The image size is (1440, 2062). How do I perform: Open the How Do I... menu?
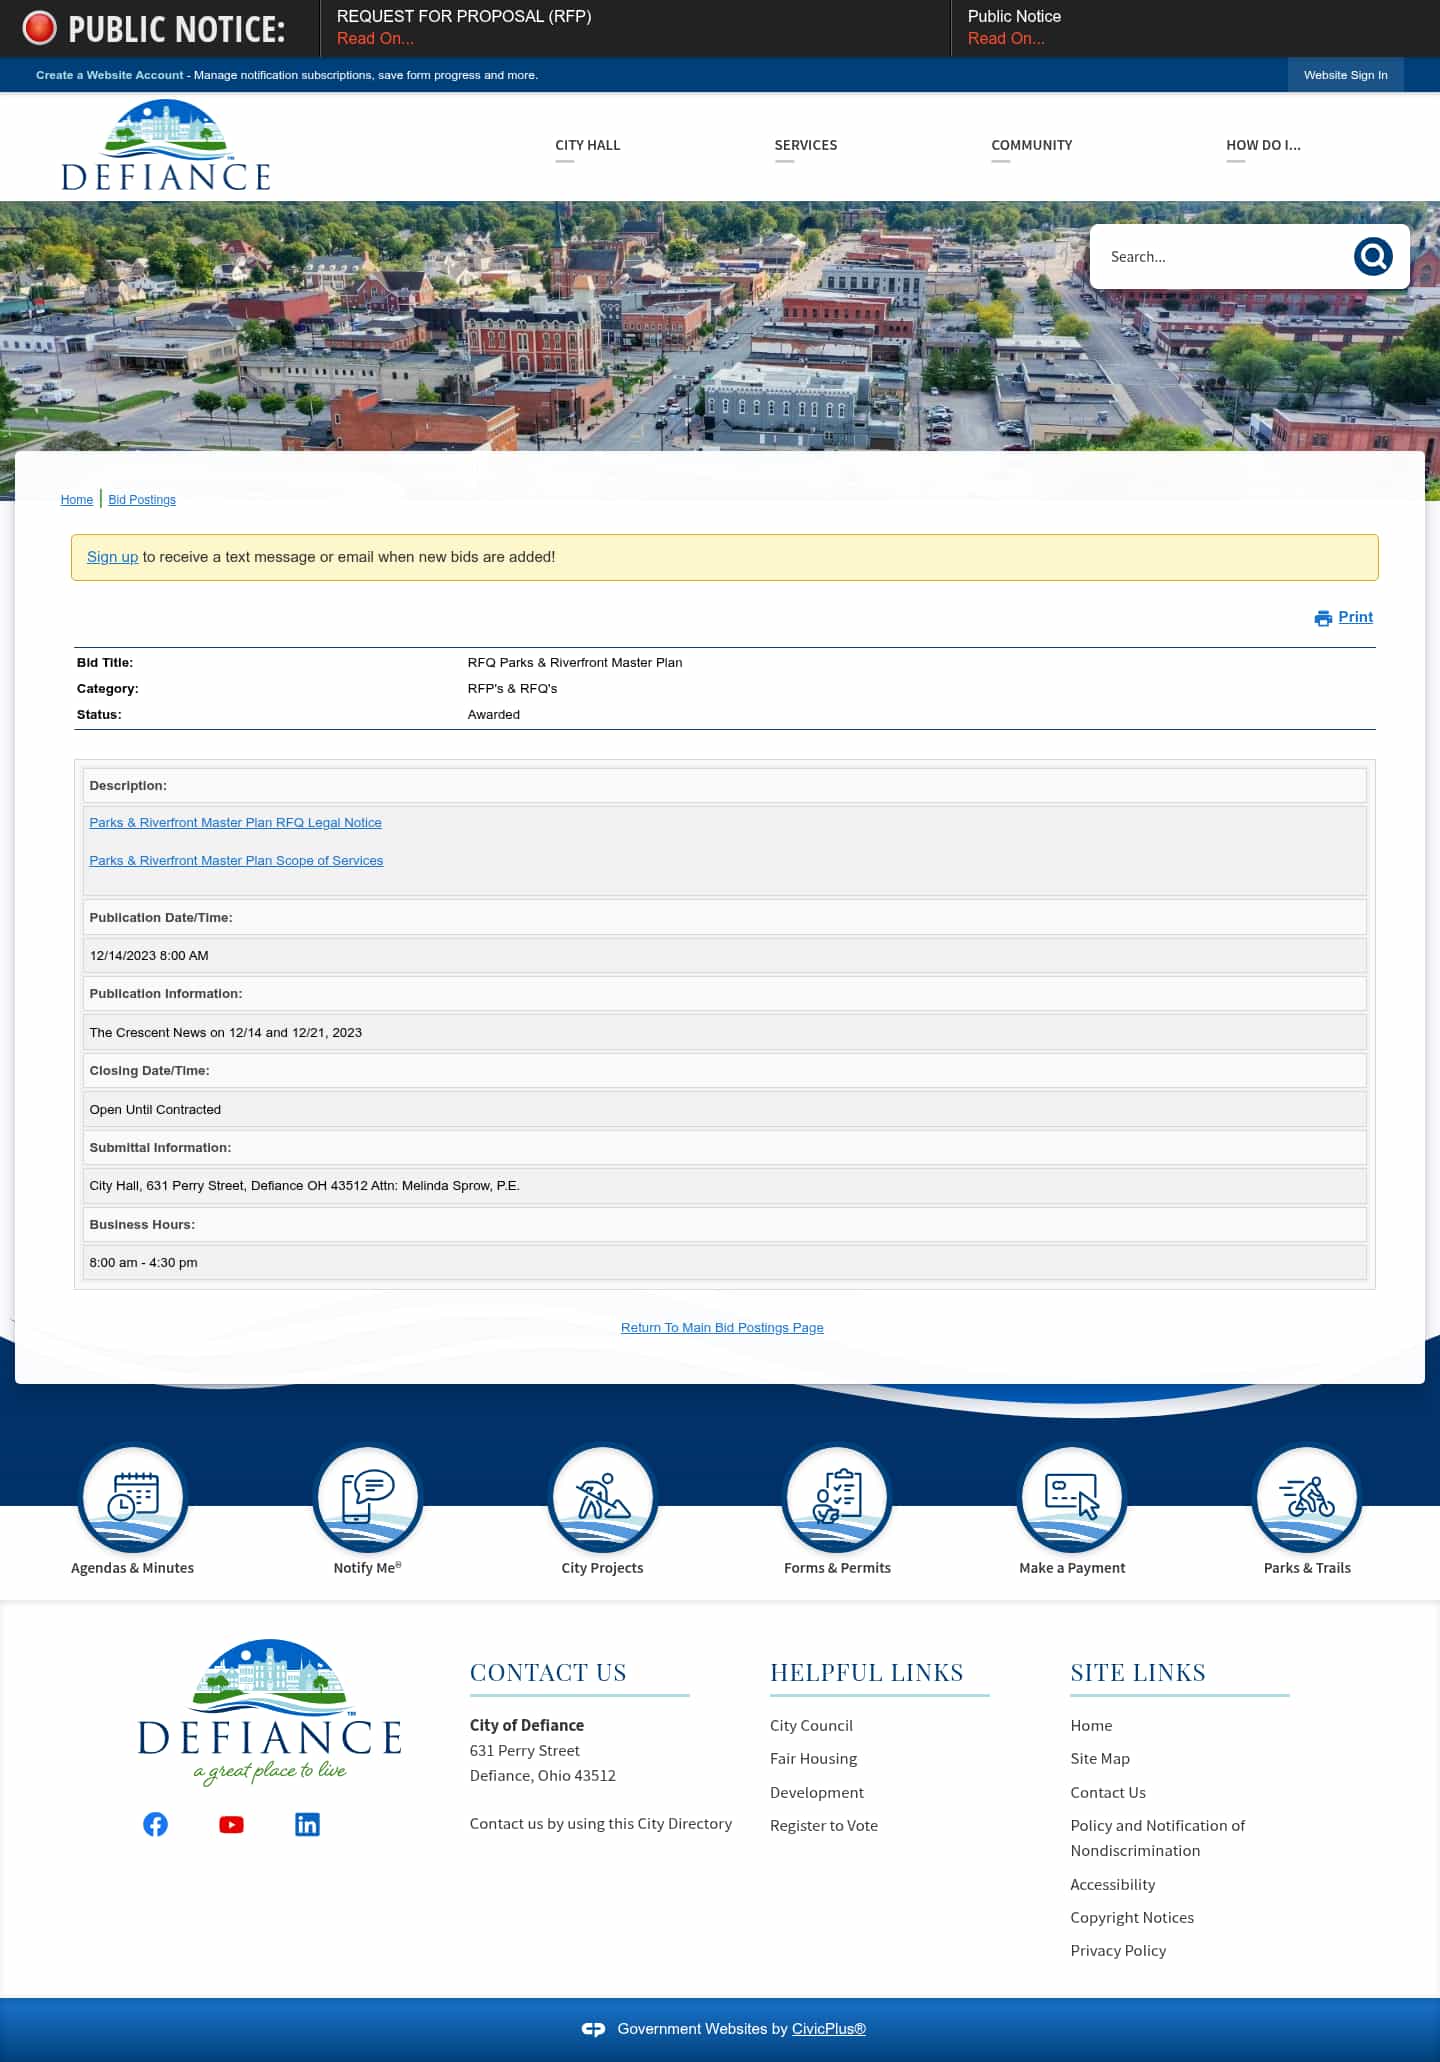point(1264,145)
